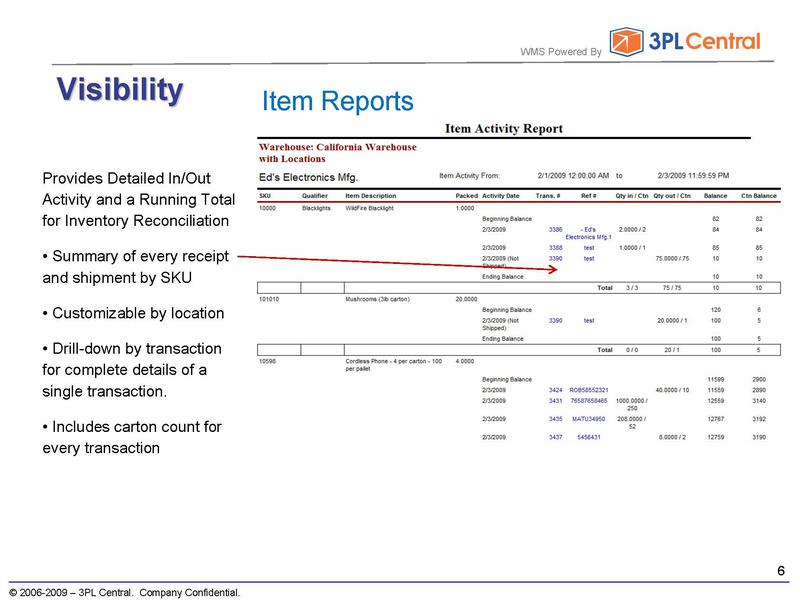
Task: Click the 'Item Description' column header
Action: [x=371, y=196]
